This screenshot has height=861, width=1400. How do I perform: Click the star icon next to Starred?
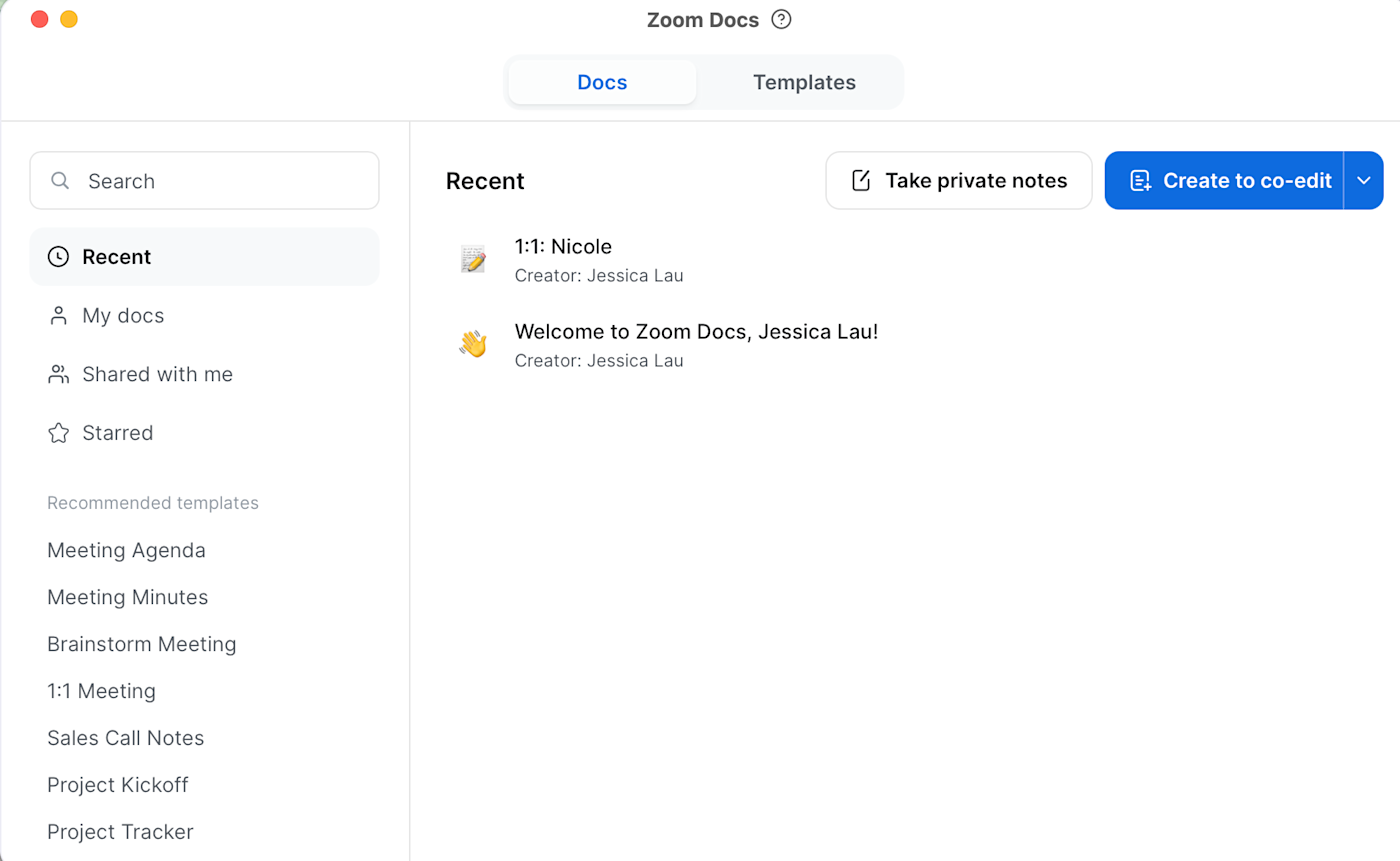point(59,433)
